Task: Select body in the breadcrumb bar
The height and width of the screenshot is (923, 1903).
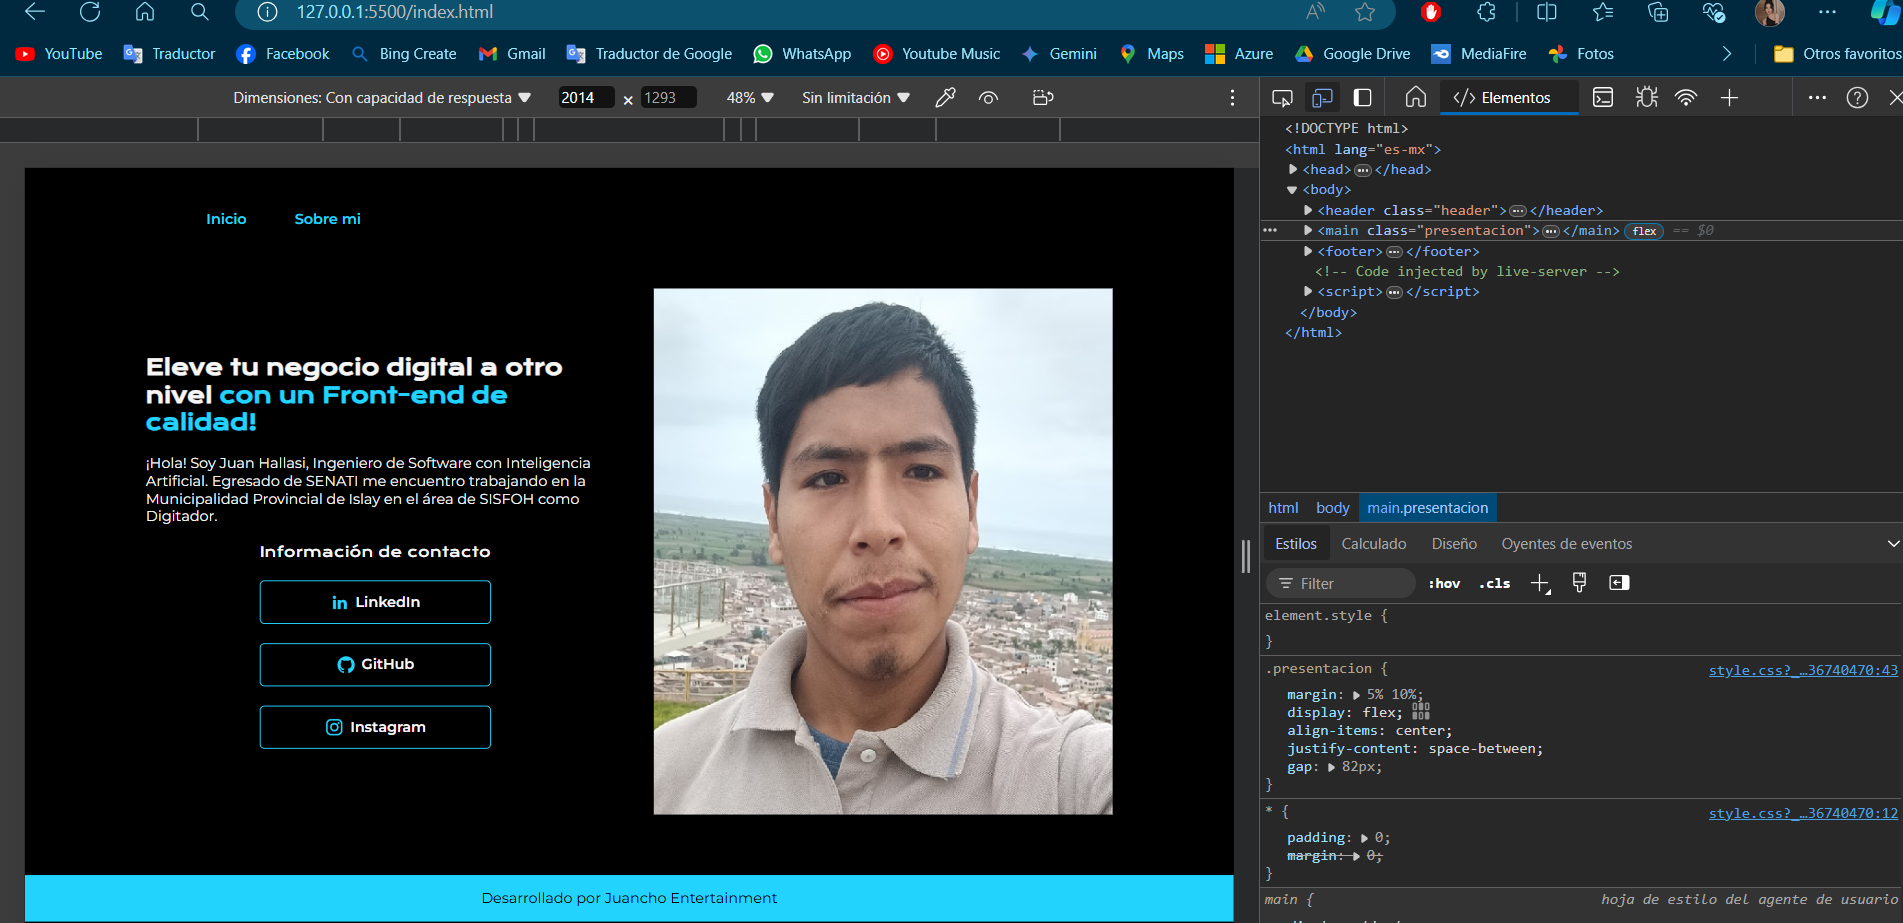Action: (x=1332, y=508)
